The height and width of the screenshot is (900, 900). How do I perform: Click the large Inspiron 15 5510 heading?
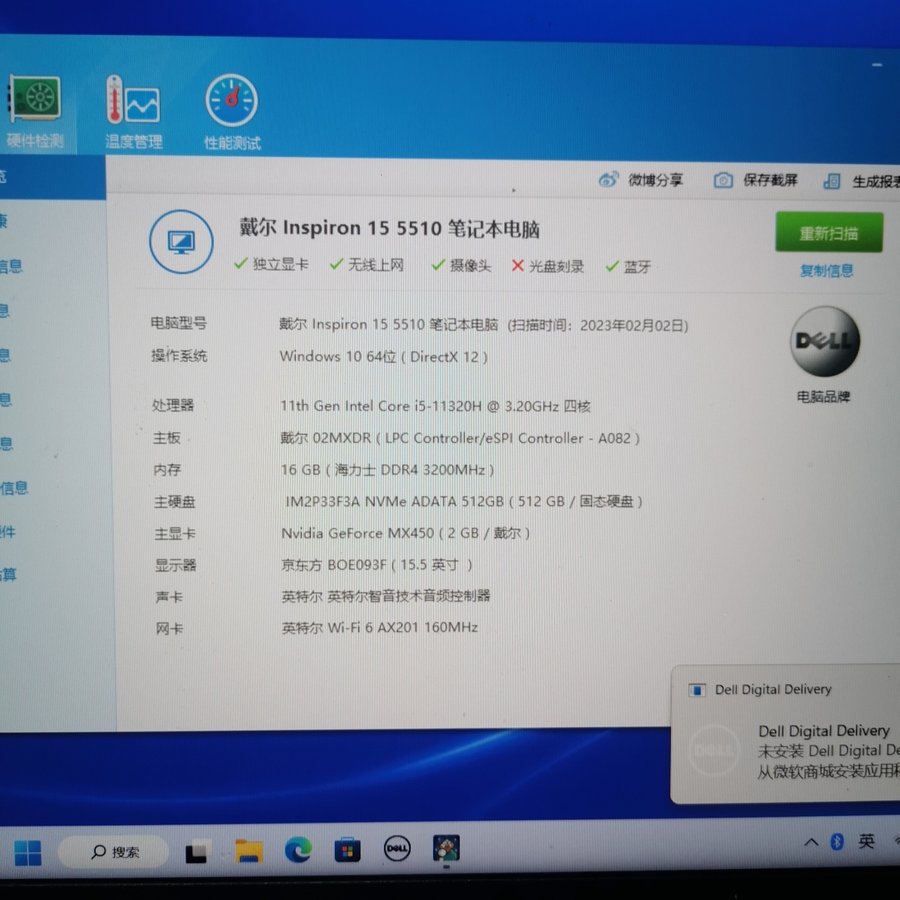pos(389,228)
